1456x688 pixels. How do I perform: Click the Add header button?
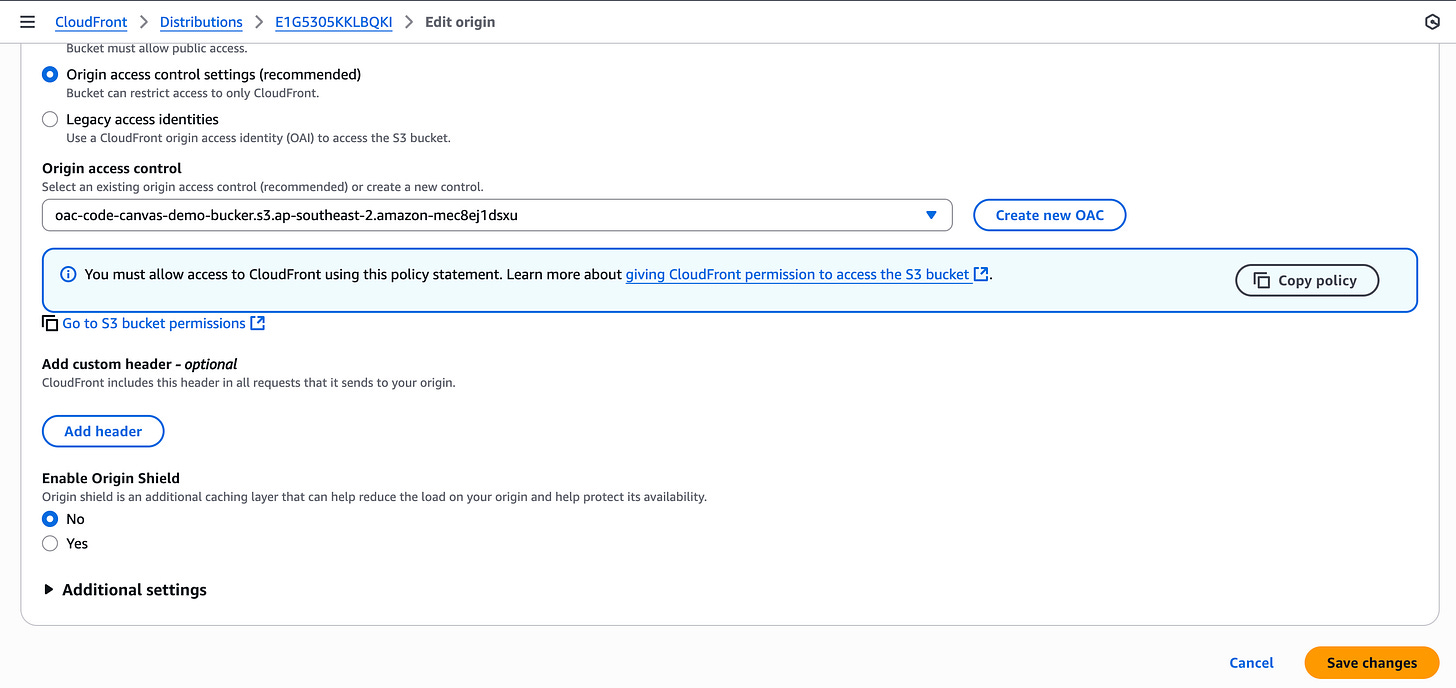click(x=103, y=431)
